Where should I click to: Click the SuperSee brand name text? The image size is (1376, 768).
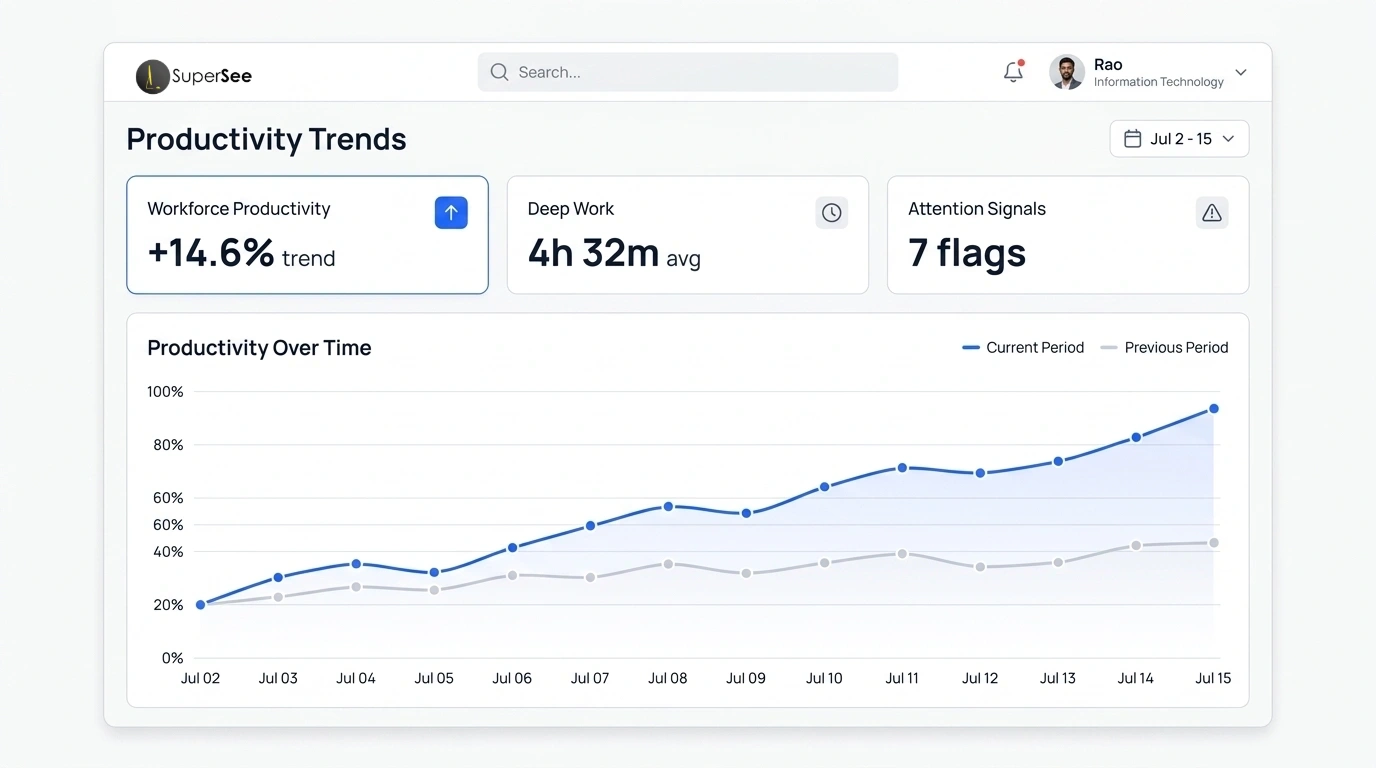[x=212, y=76]
